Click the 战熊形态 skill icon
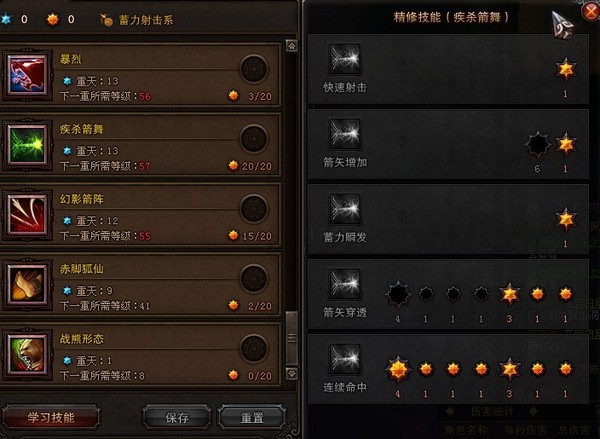This screenshot has height=439, width=600. click(x=28, y=354)
